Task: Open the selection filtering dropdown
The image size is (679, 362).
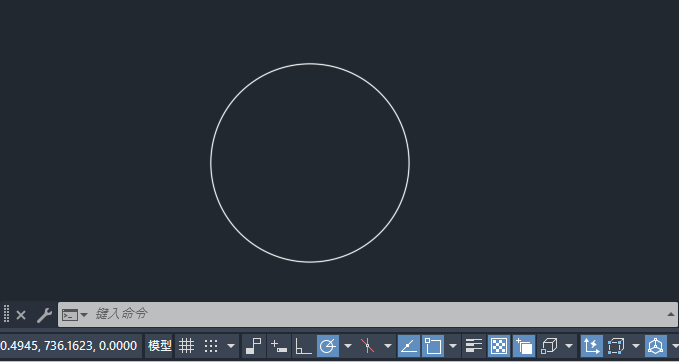Action: coord(636,346)
